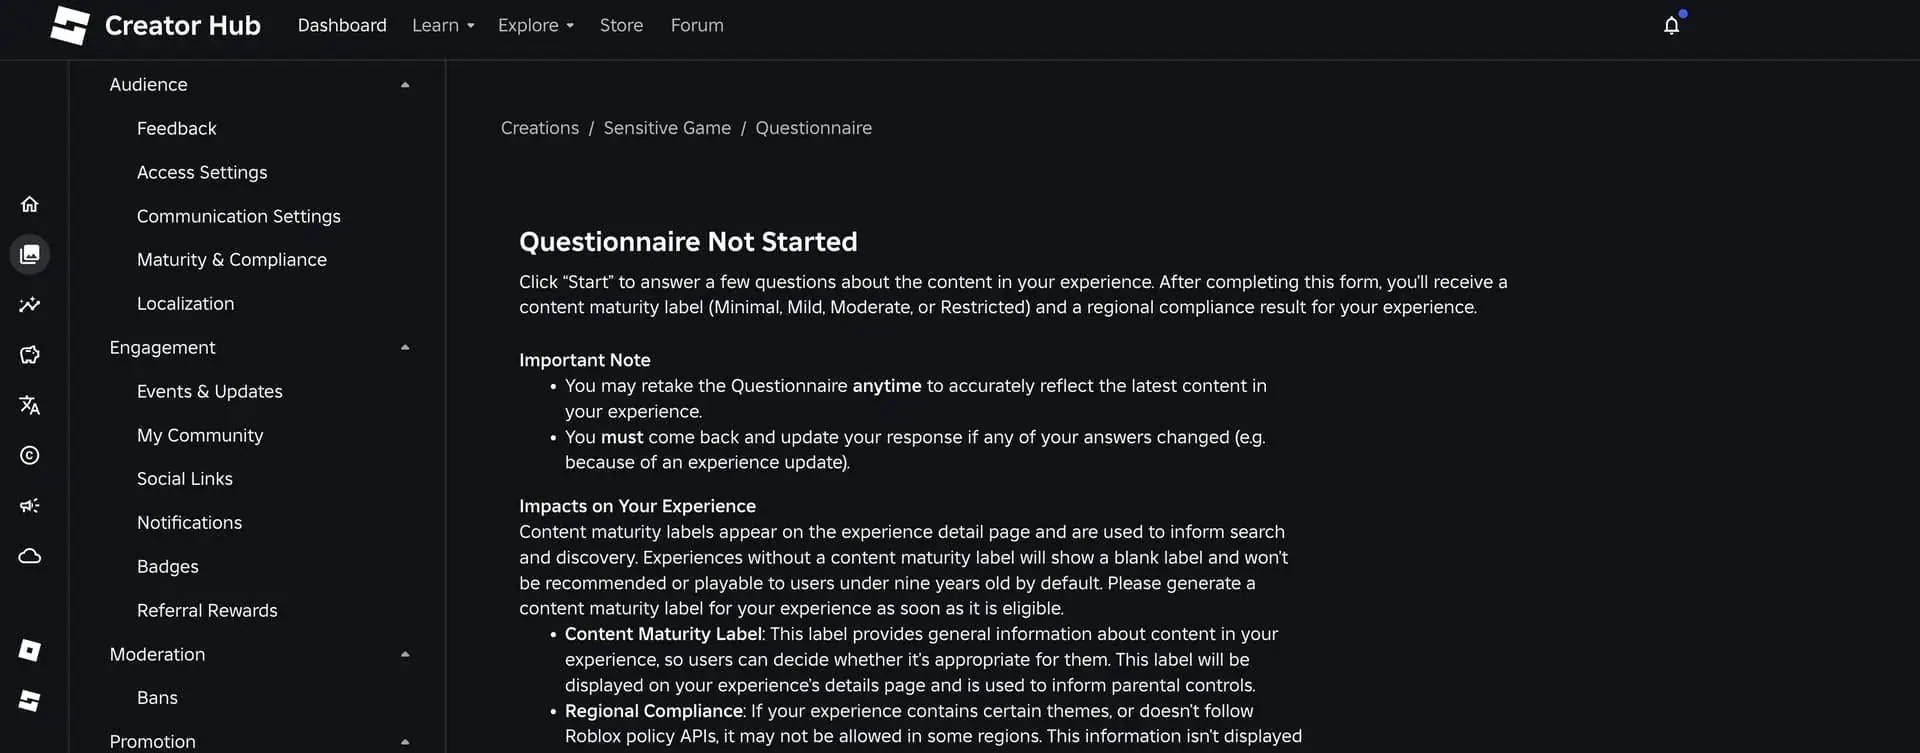Open the Forum page
1920x753 pixels.
(697, 25)
